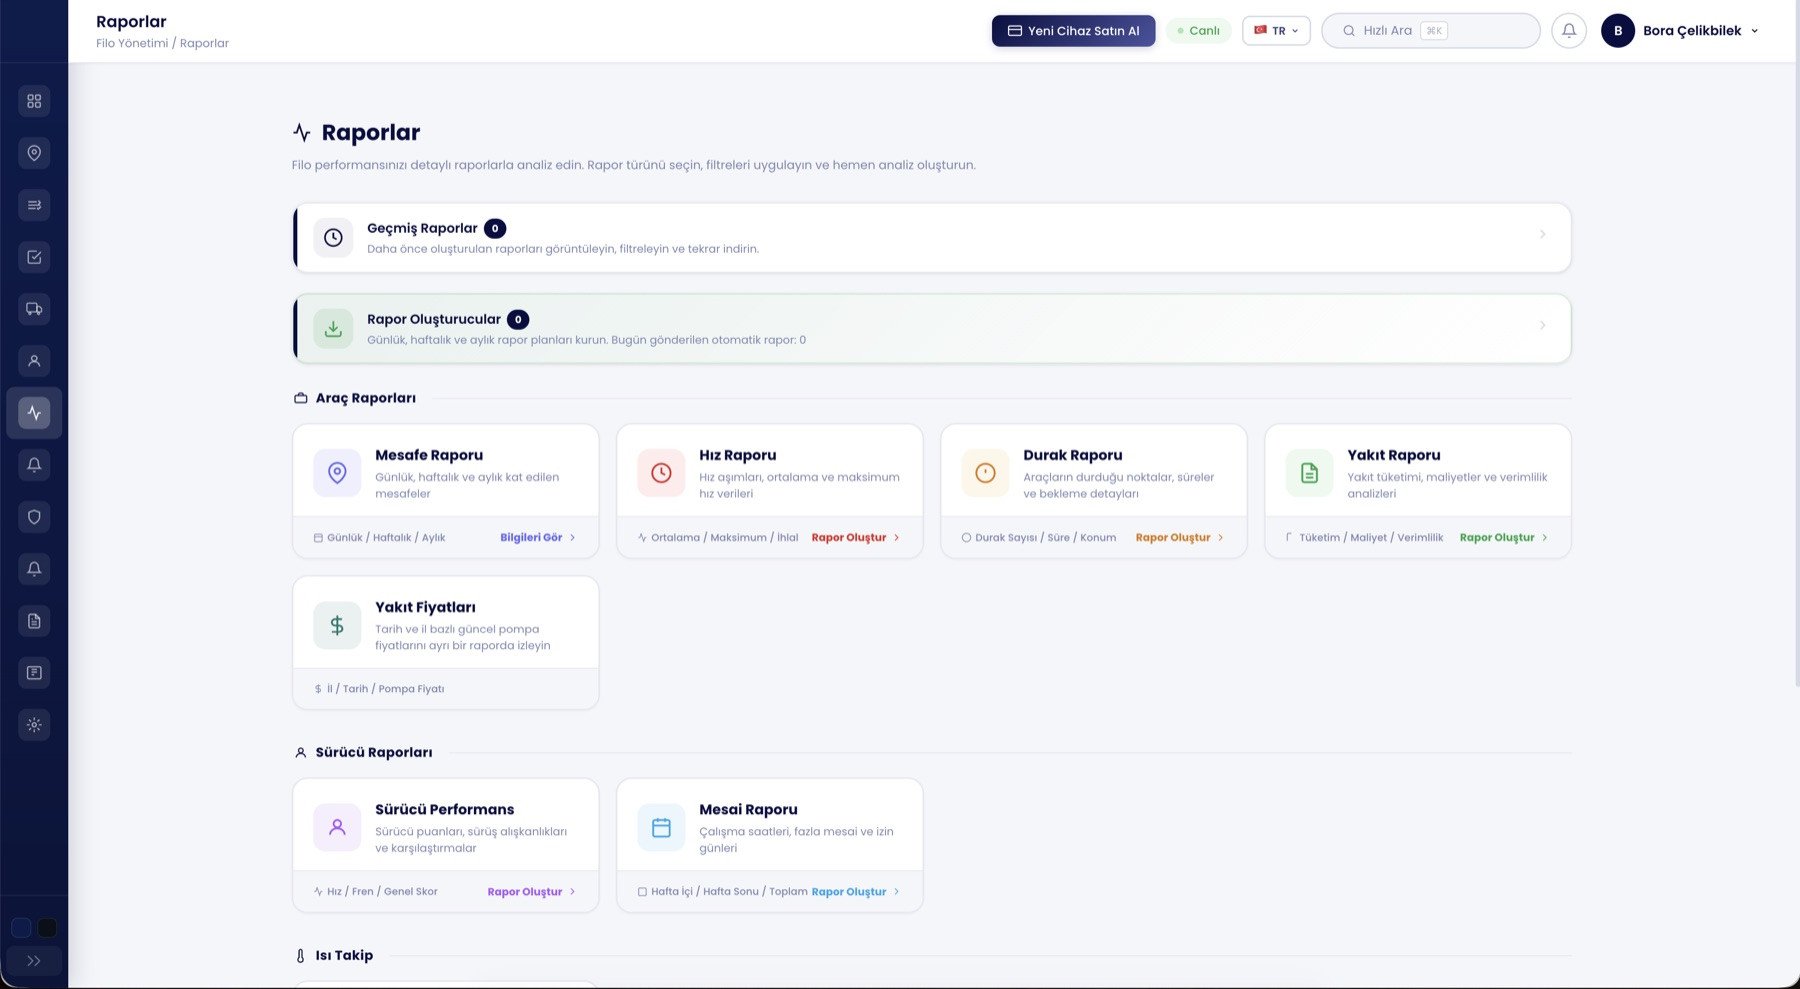
Task: Click 'Ortalama / Maksimum / İhlal' footer text
Action: [x=725, y=538]
